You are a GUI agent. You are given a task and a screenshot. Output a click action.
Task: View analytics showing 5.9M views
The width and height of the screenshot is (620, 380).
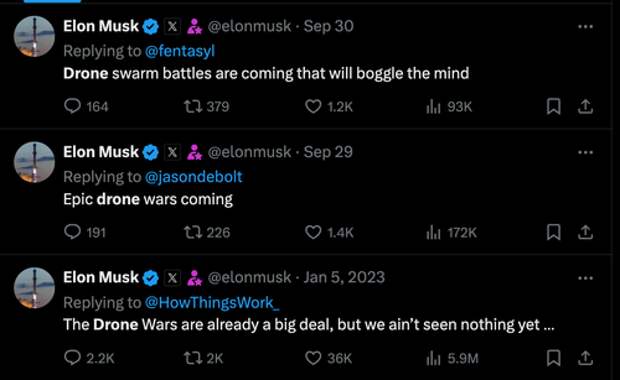click(452, 358)
